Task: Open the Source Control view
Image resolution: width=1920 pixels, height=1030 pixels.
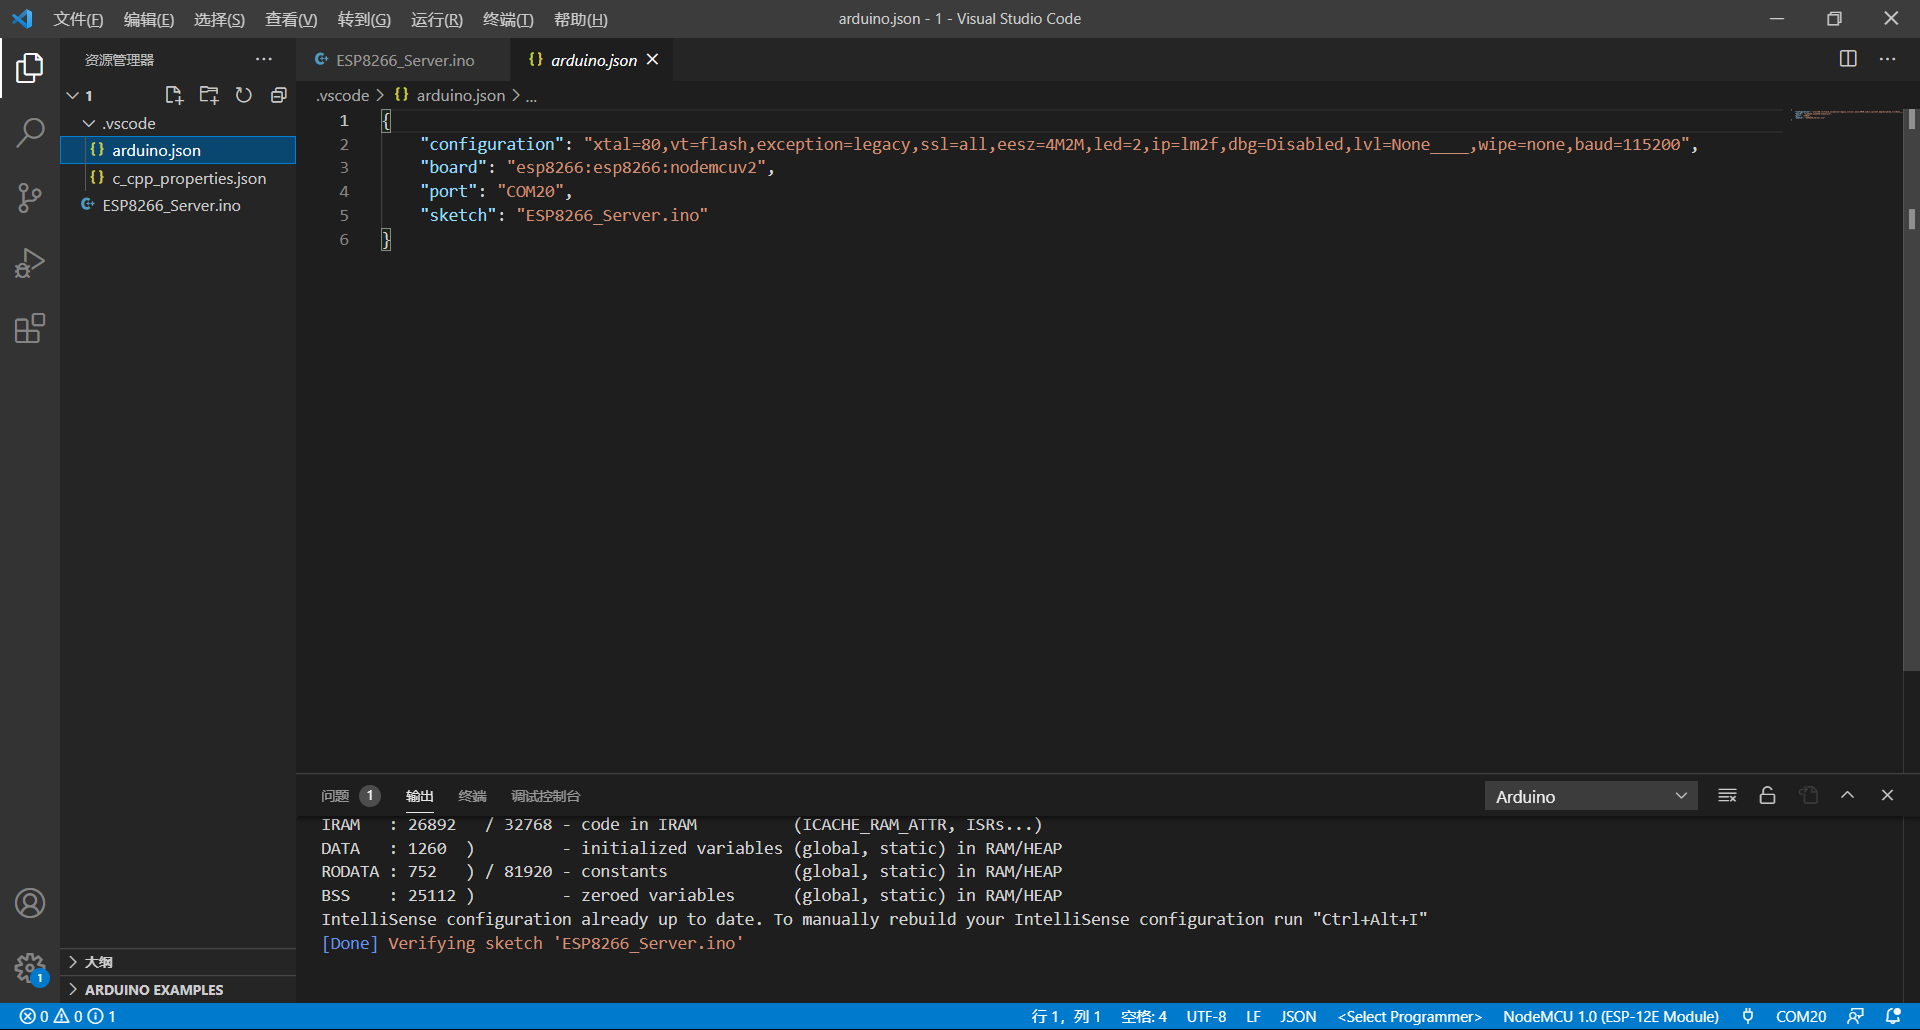Action: pyautogui.click(x=30, y=197)
